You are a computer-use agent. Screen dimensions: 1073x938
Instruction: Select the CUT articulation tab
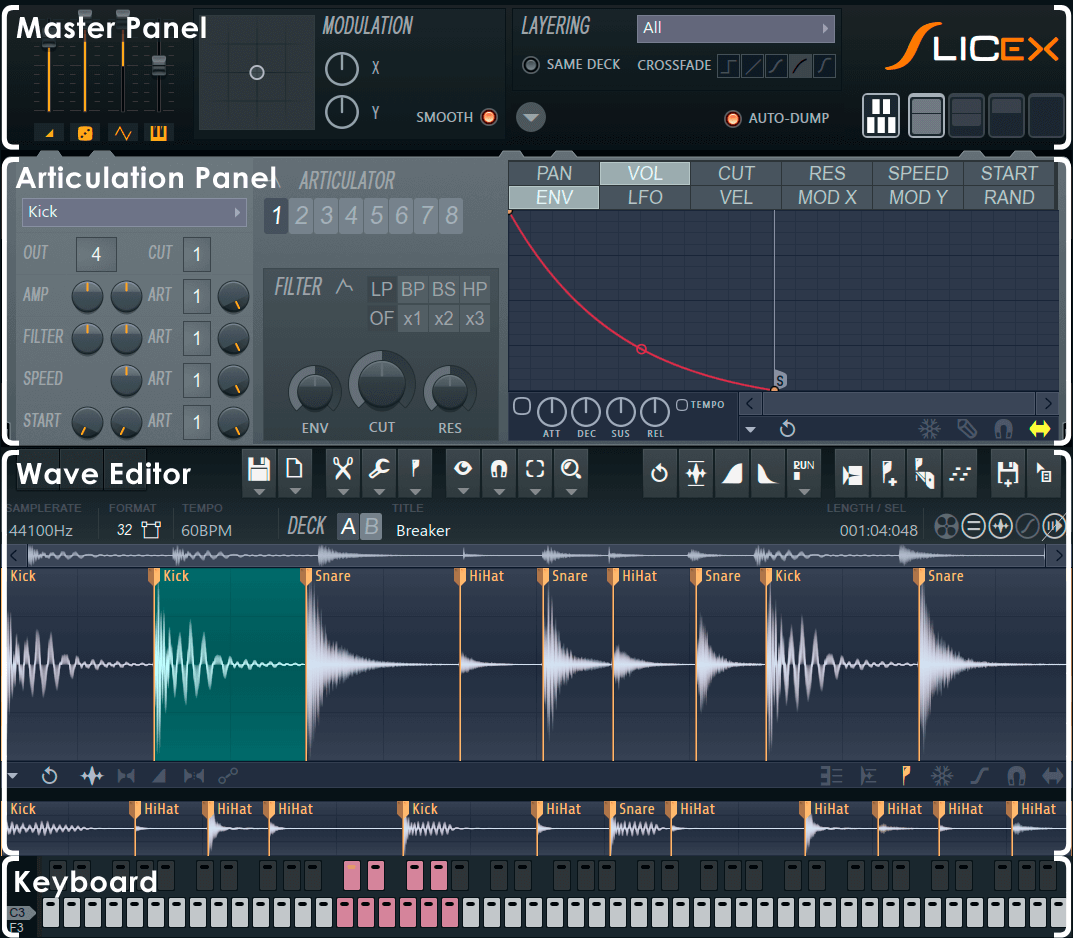click(x=736, y=174)
